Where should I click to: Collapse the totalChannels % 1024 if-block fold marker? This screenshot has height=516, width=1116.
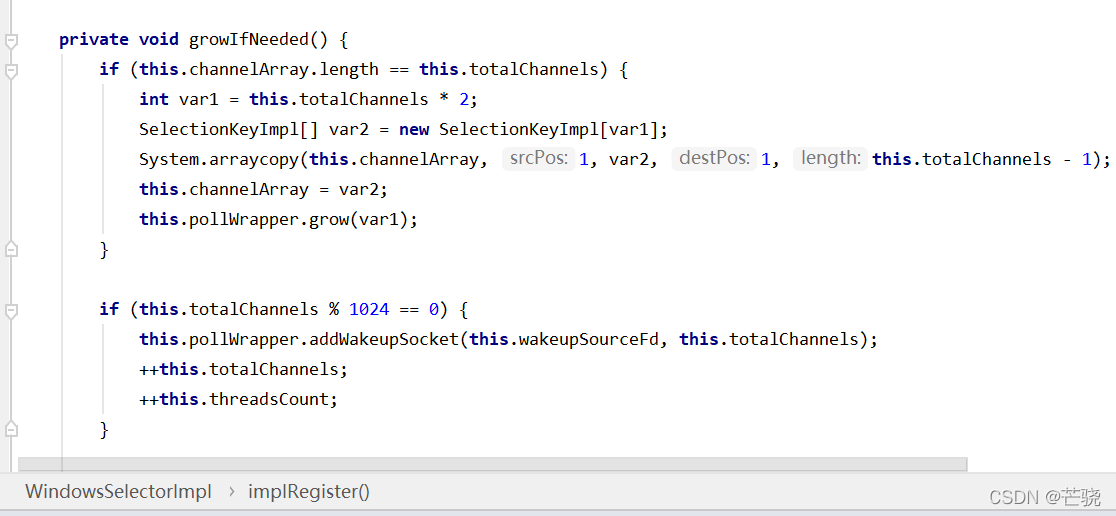coord(10,311)
